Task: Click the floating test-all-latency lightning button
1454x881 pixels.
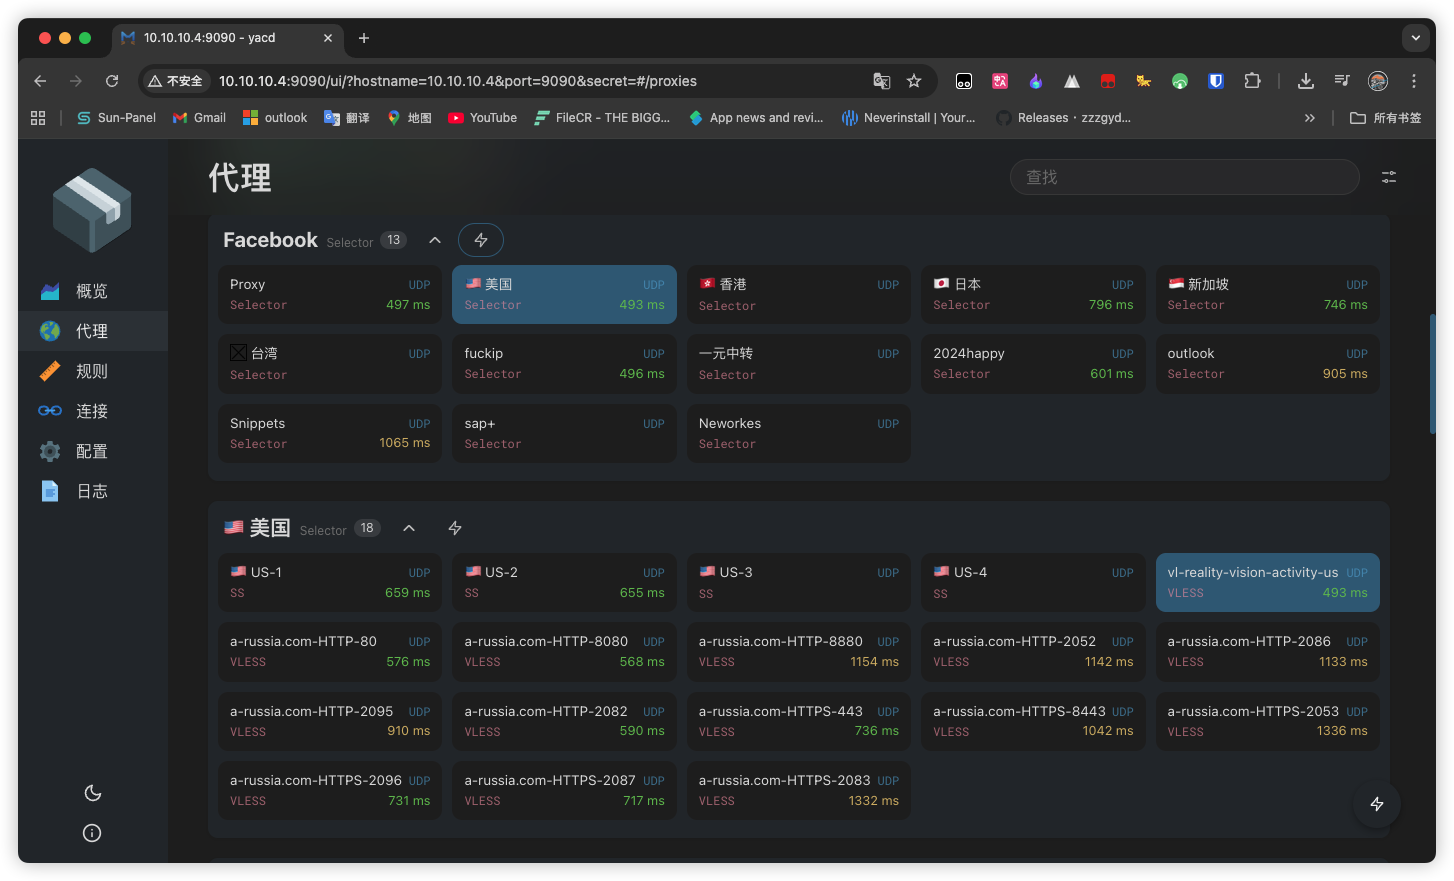Action: point(1377,804)
